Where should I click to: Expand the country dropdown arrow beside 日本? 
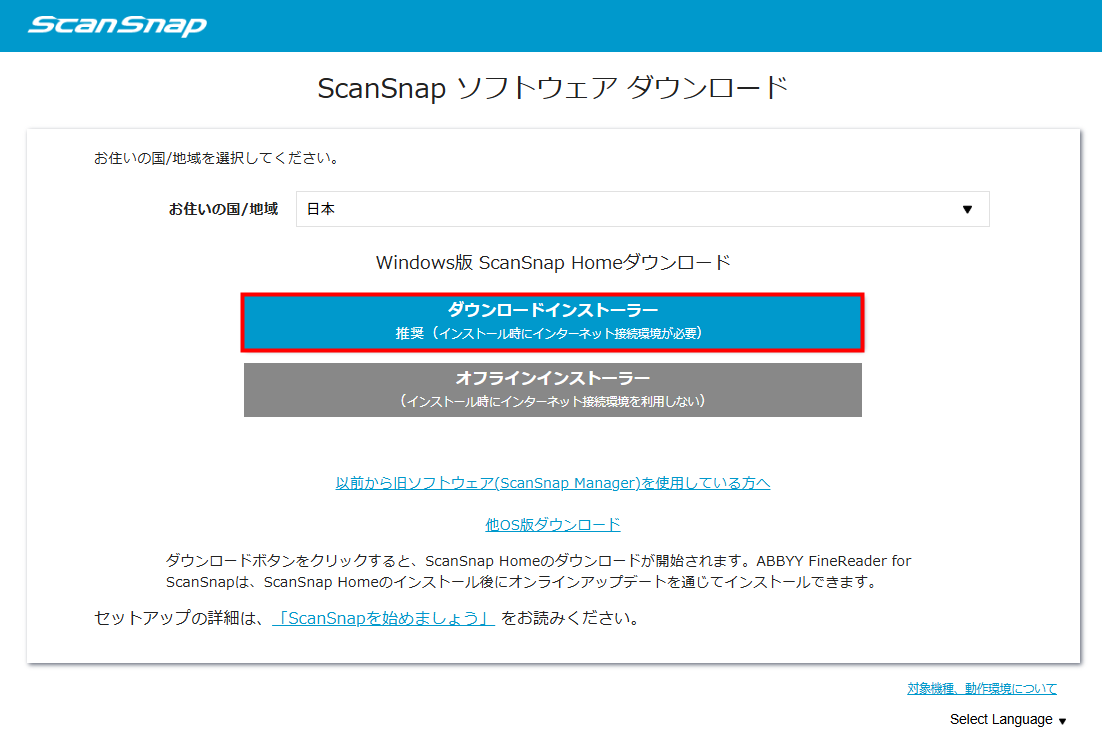point(966,209)
